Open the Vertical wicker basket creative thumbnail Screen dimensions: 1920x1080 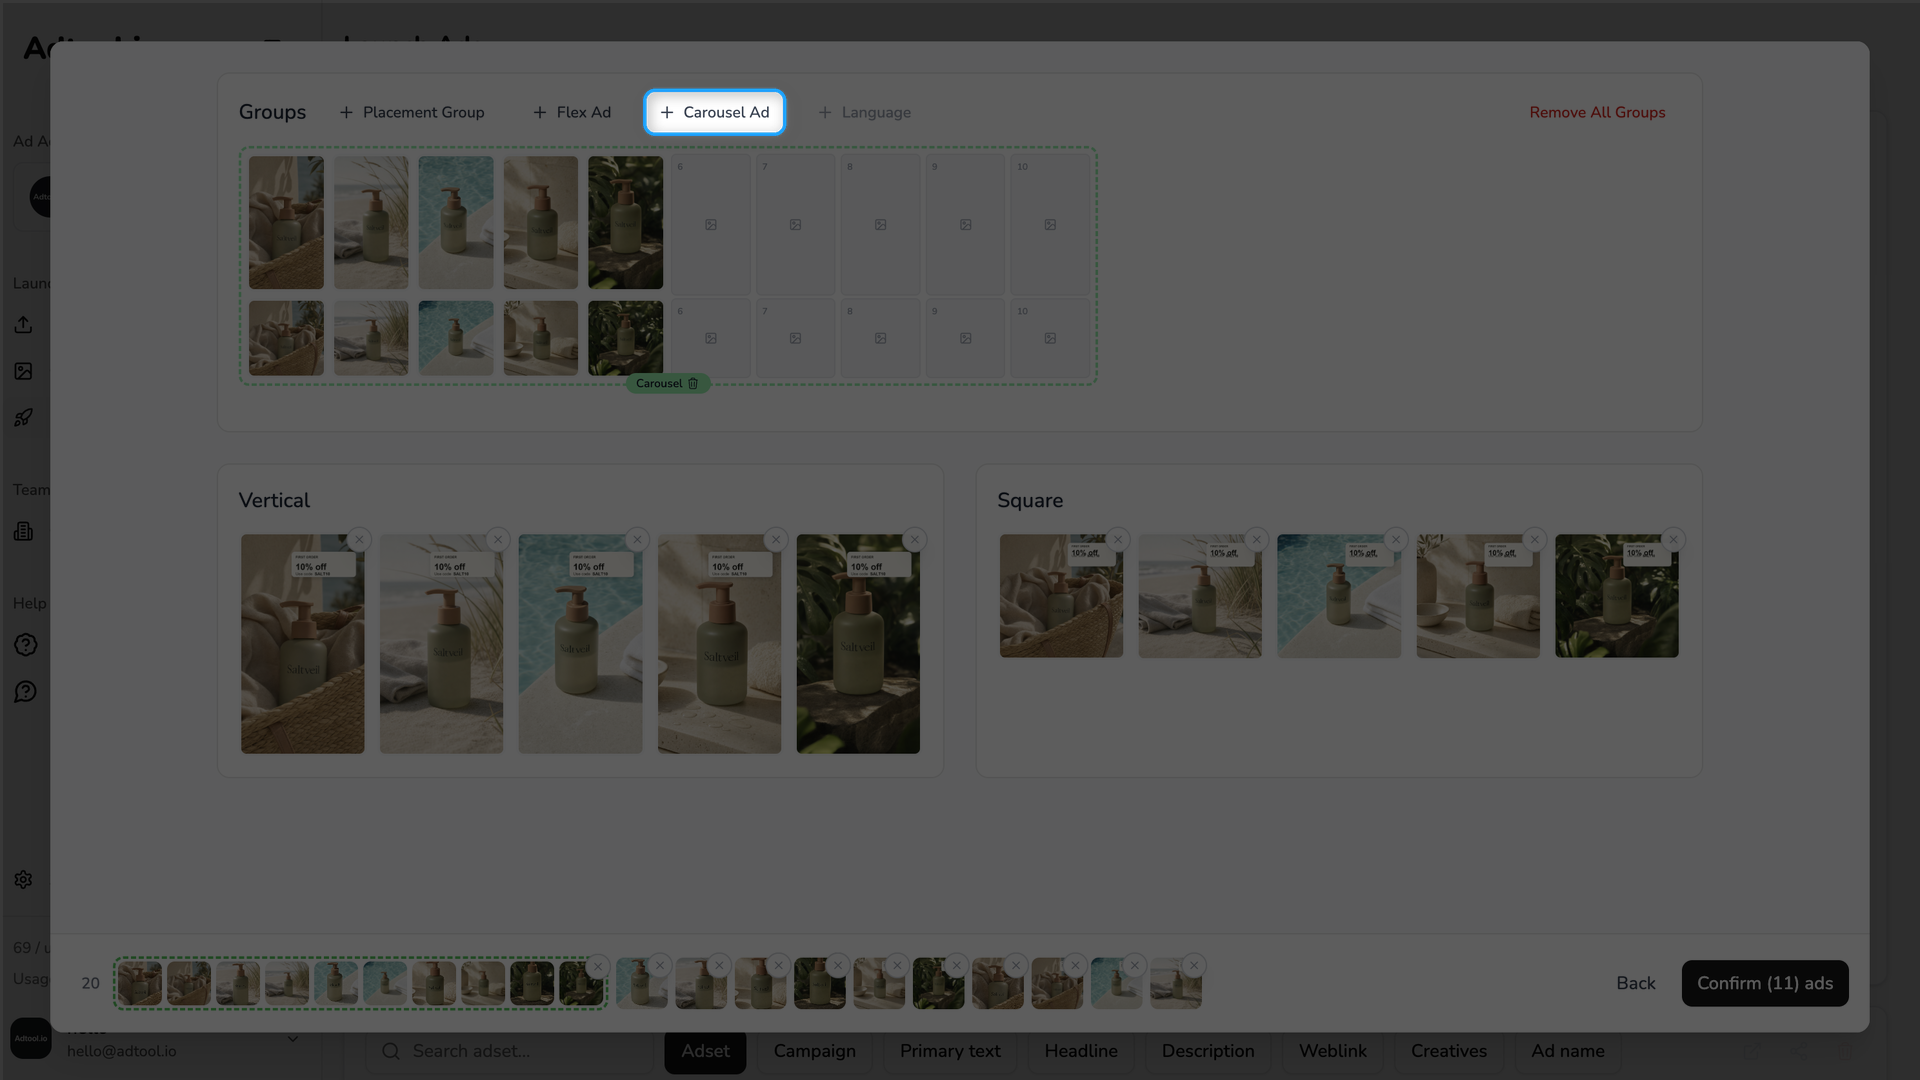click(x=302, y=644)
